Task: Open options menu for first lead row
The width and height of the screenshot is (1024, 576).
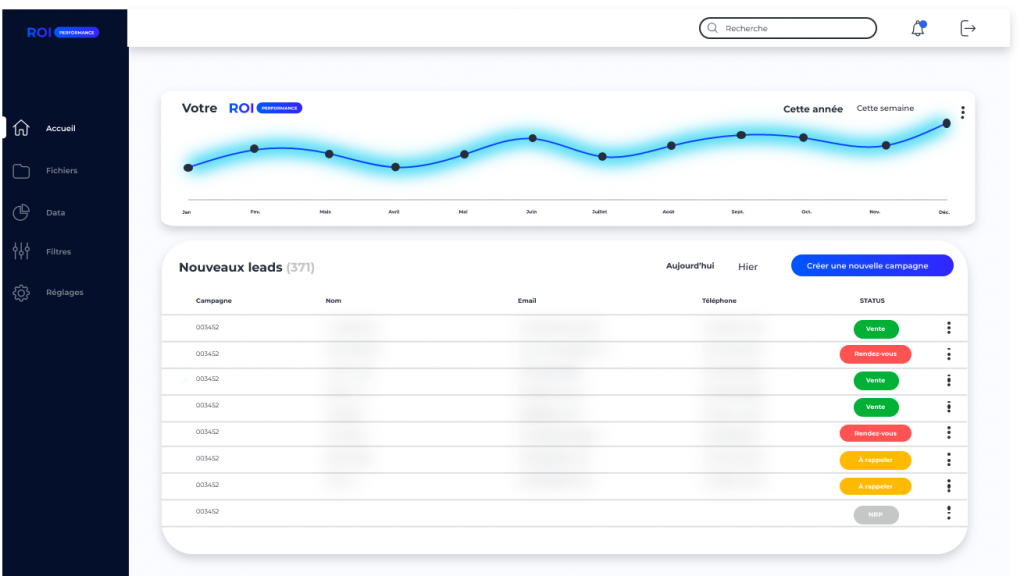Action: click(948, 328)
